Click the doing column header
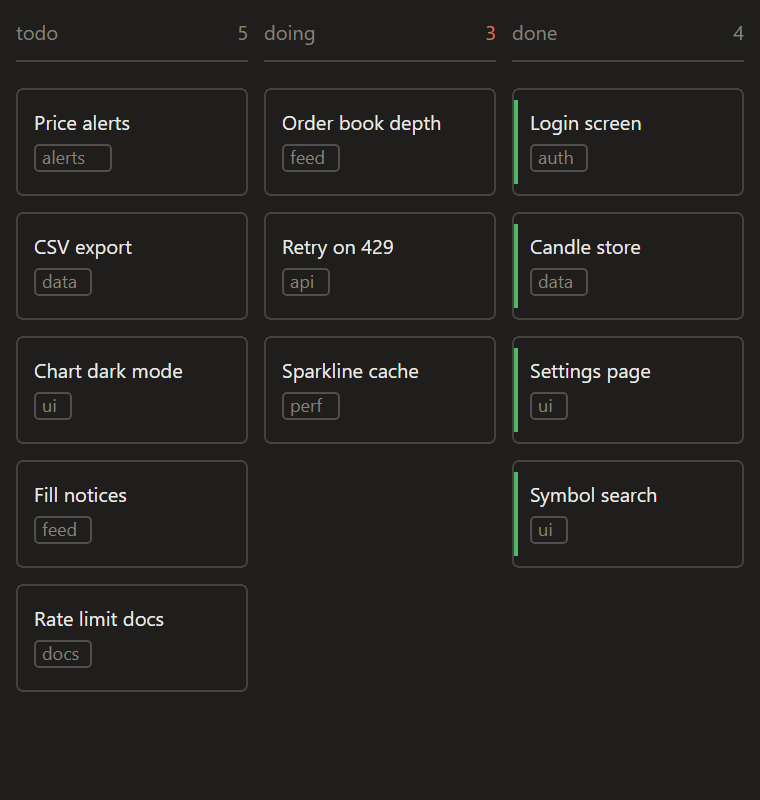This screenshot has height=800, width=760. (290, 34)
